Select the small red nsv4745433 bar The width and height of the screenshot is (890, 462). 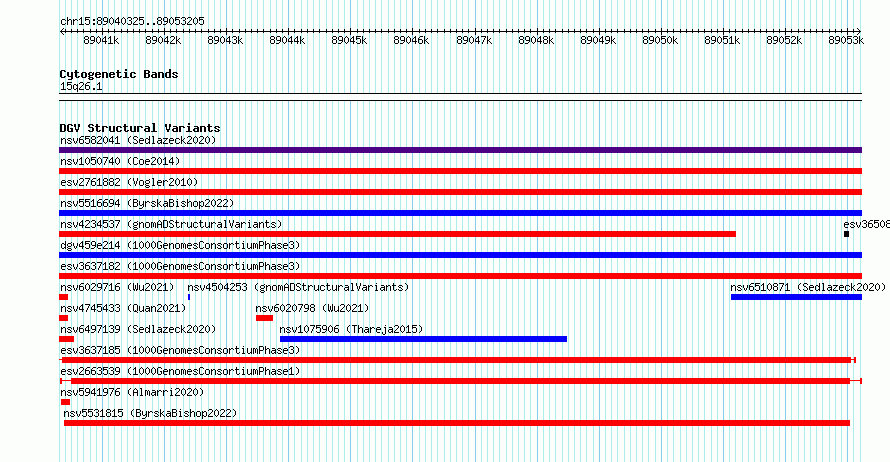[64, 318]
